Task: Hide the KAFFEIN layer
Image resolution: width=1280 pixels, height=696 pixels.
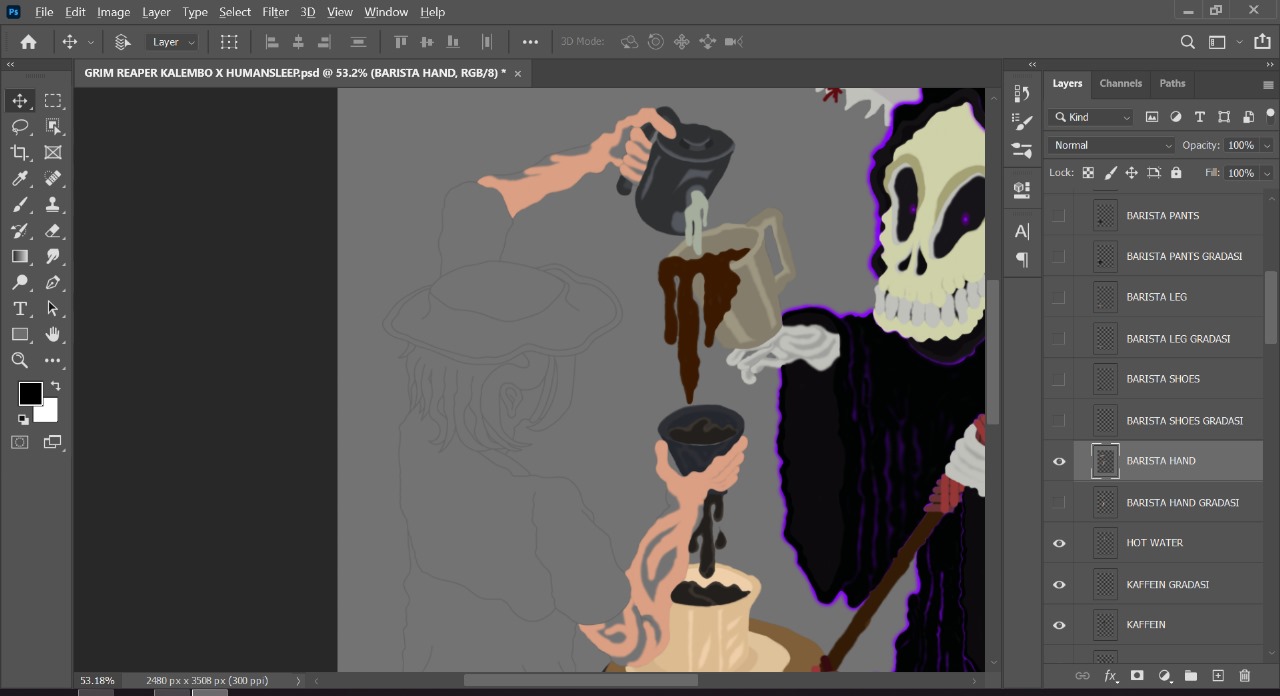Action: [1059, 625]
